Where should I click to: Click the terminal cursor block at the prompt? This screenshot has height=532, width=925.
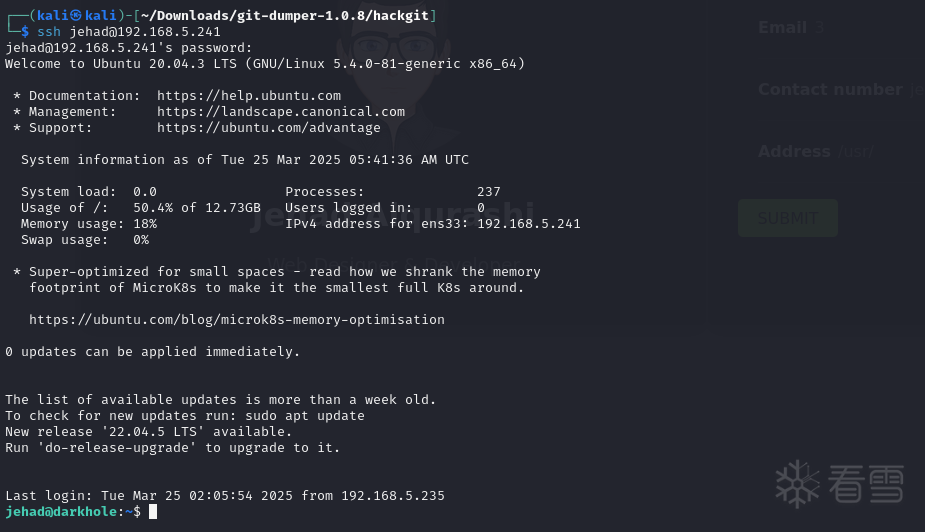pyautogui.click(x=153, y=512)
